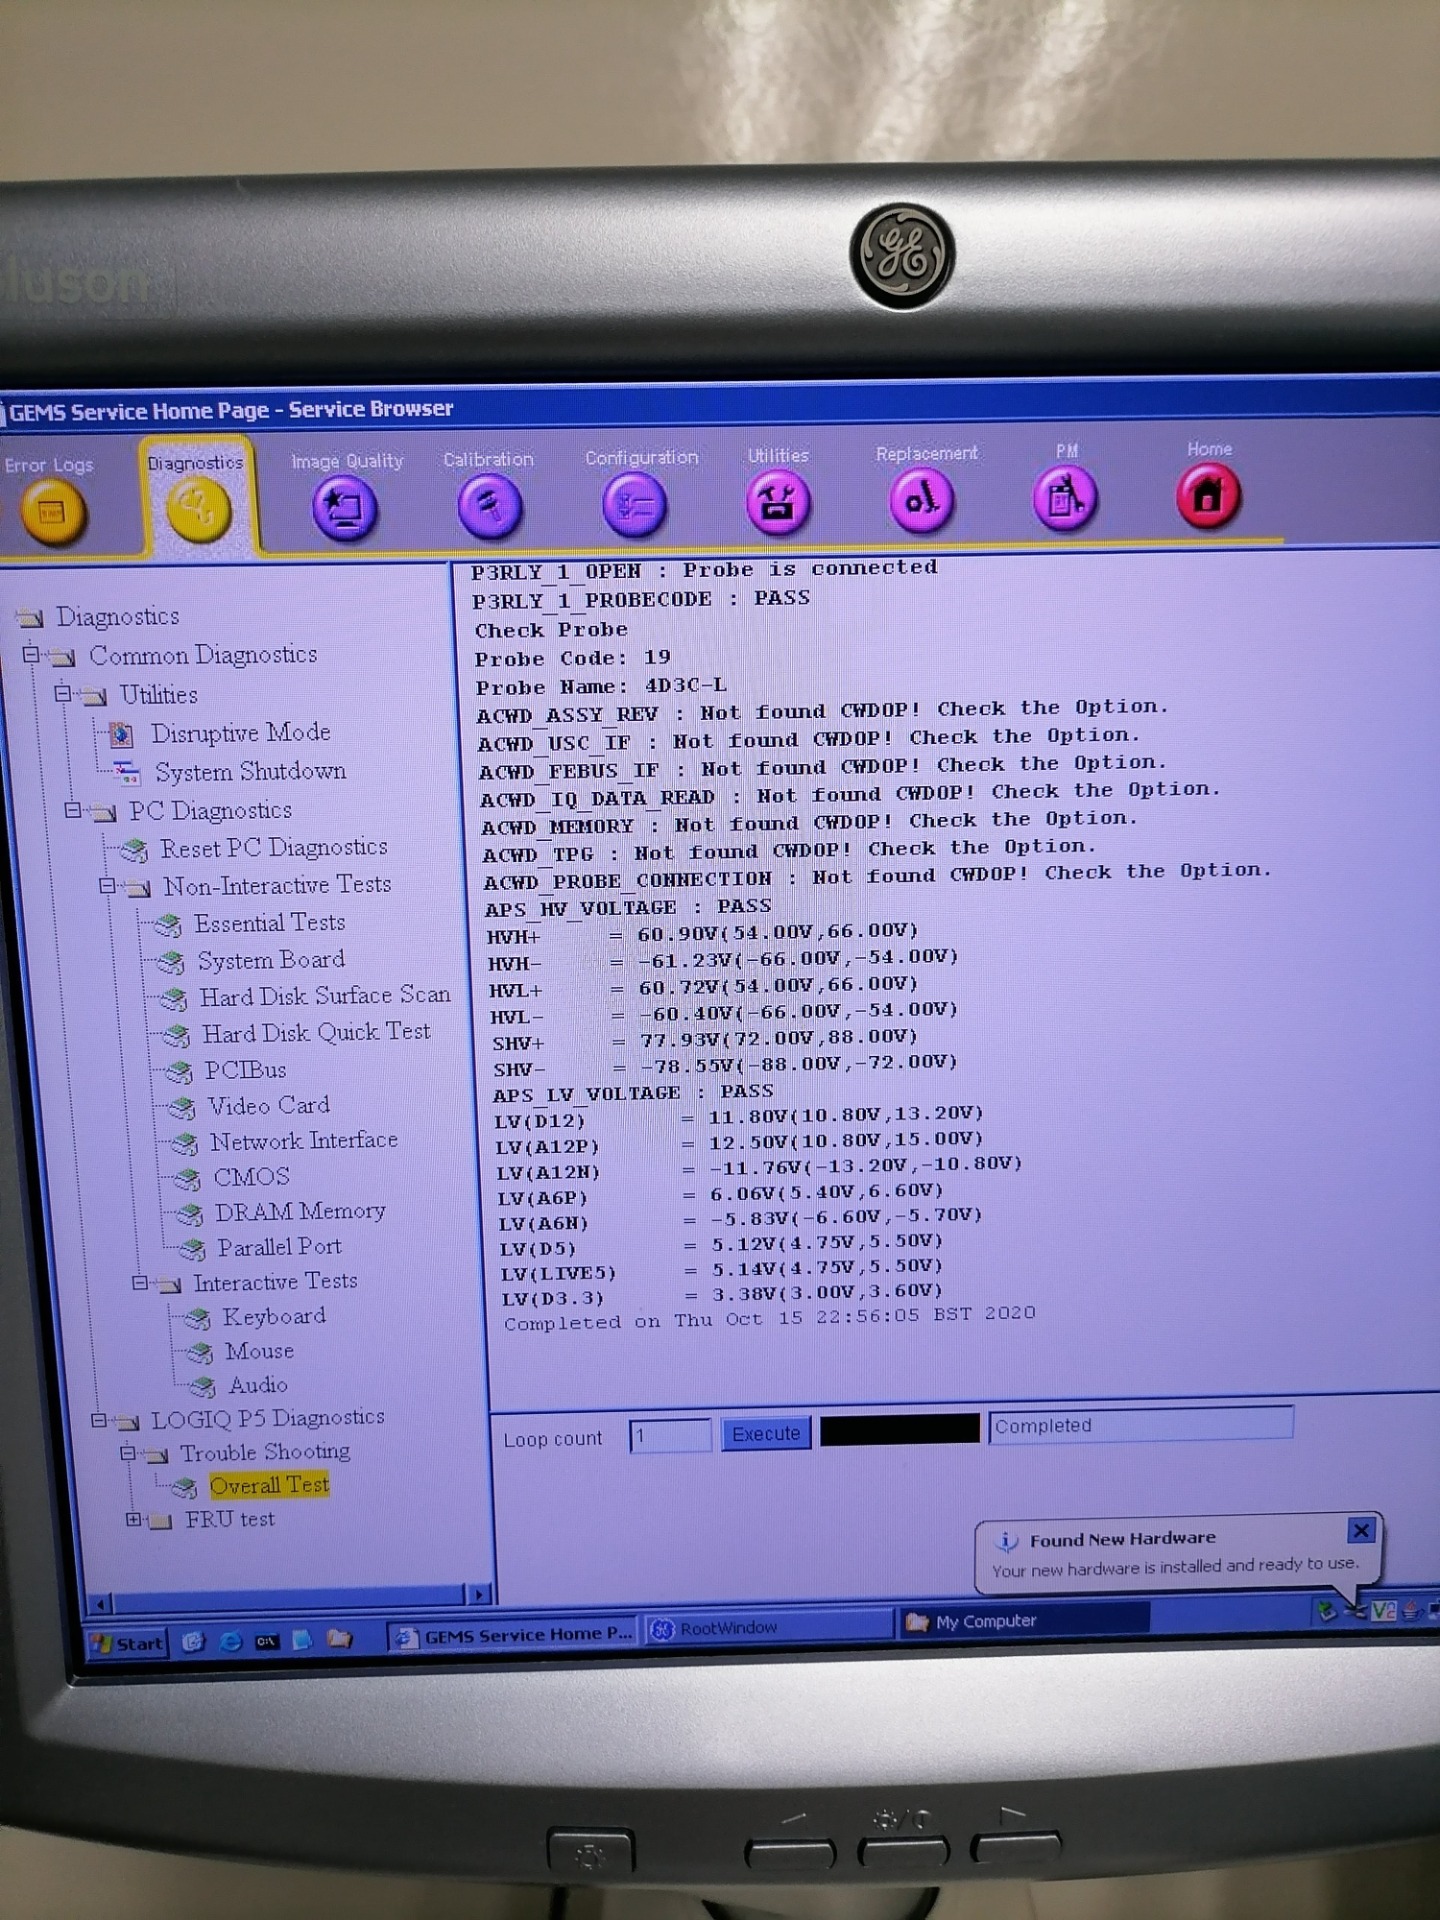Open the Error Logs toolbar icon
This screenshot has height=1920, width=1440.
coord(52,512)
